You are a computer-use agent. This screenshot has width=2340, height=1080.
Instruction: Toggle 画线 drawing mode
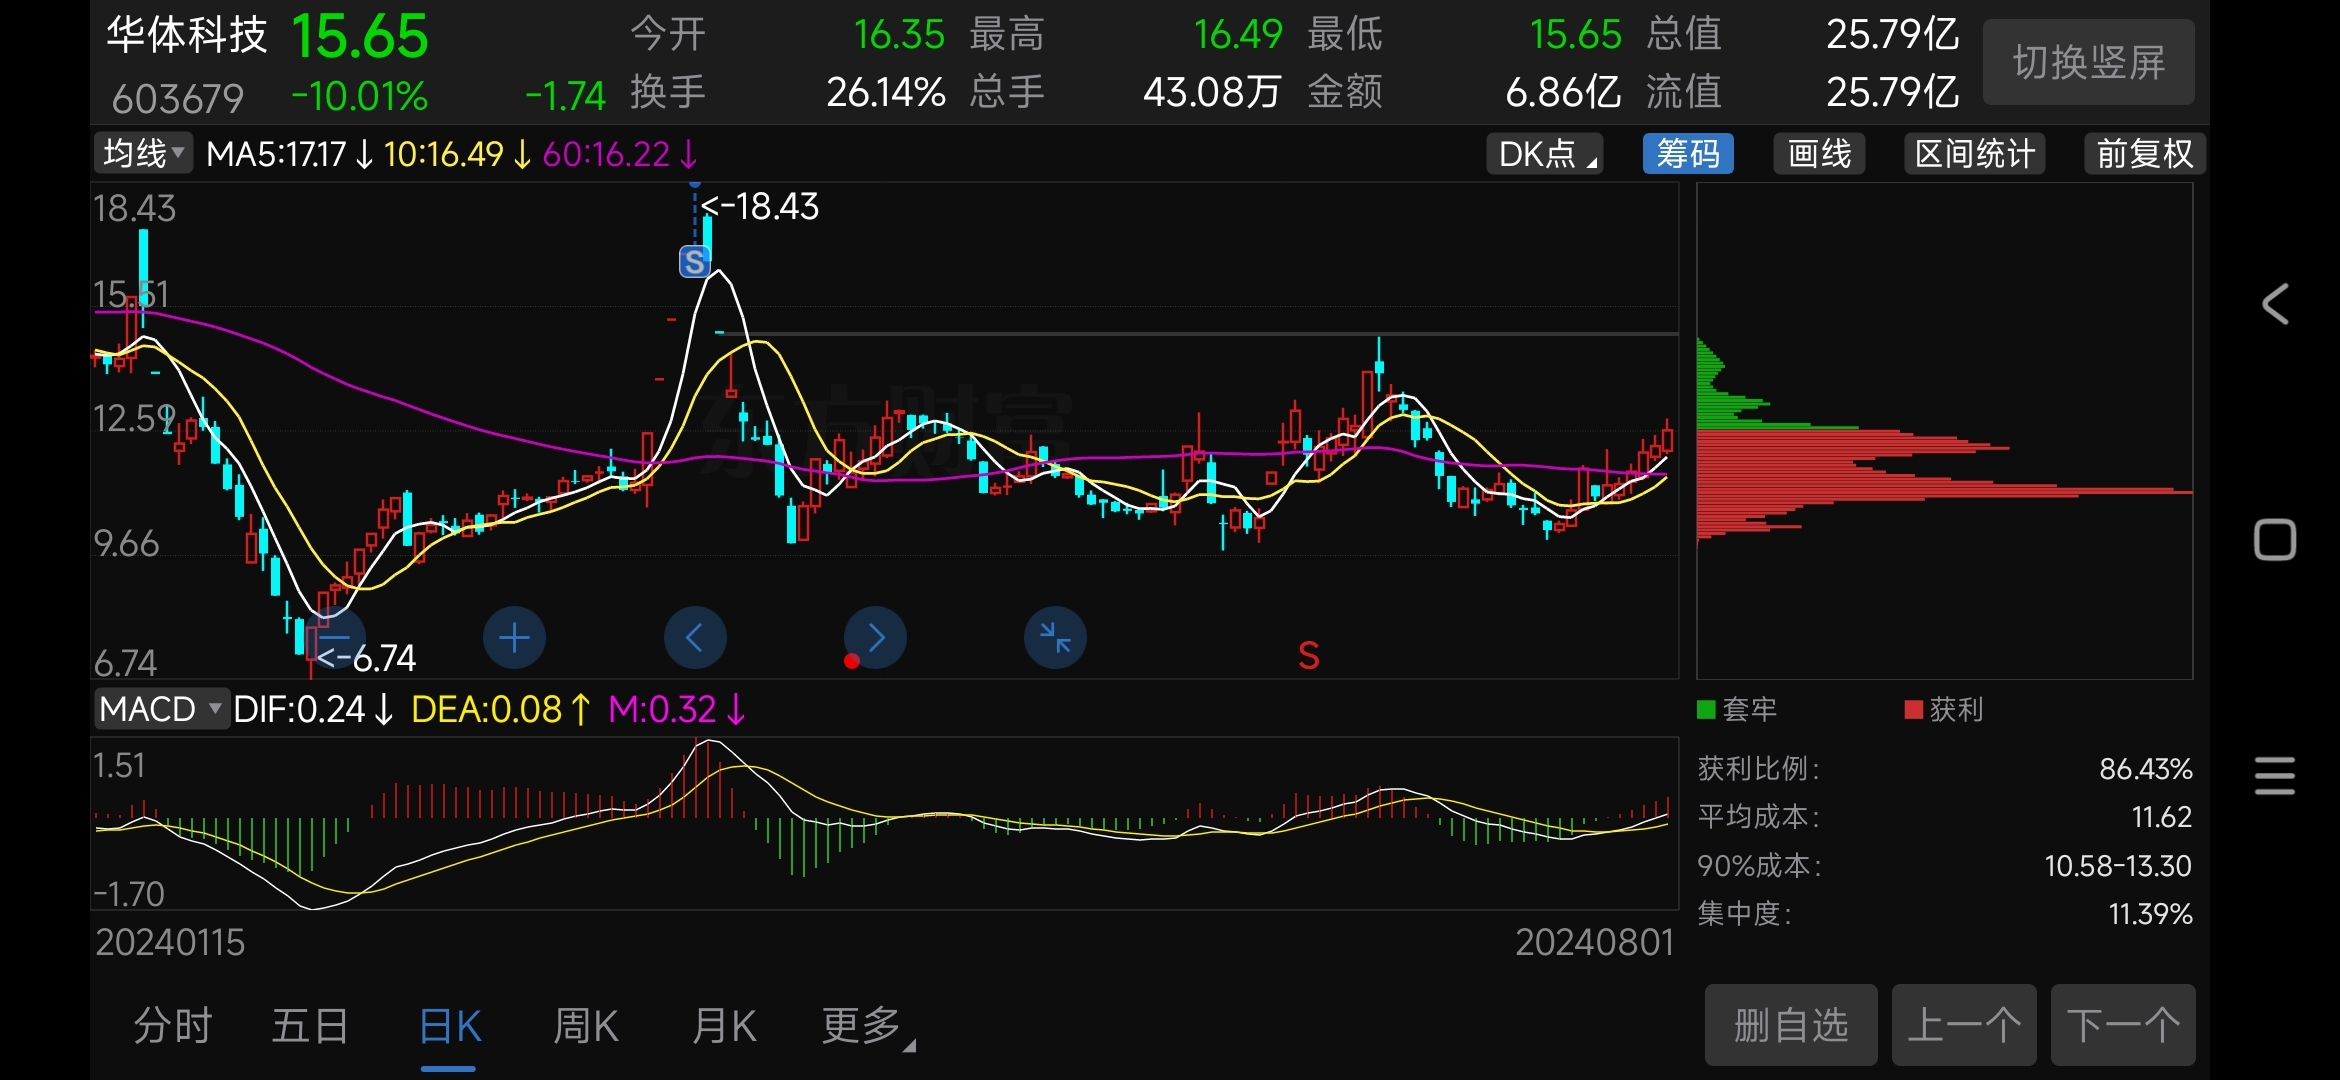[1819, 154]
